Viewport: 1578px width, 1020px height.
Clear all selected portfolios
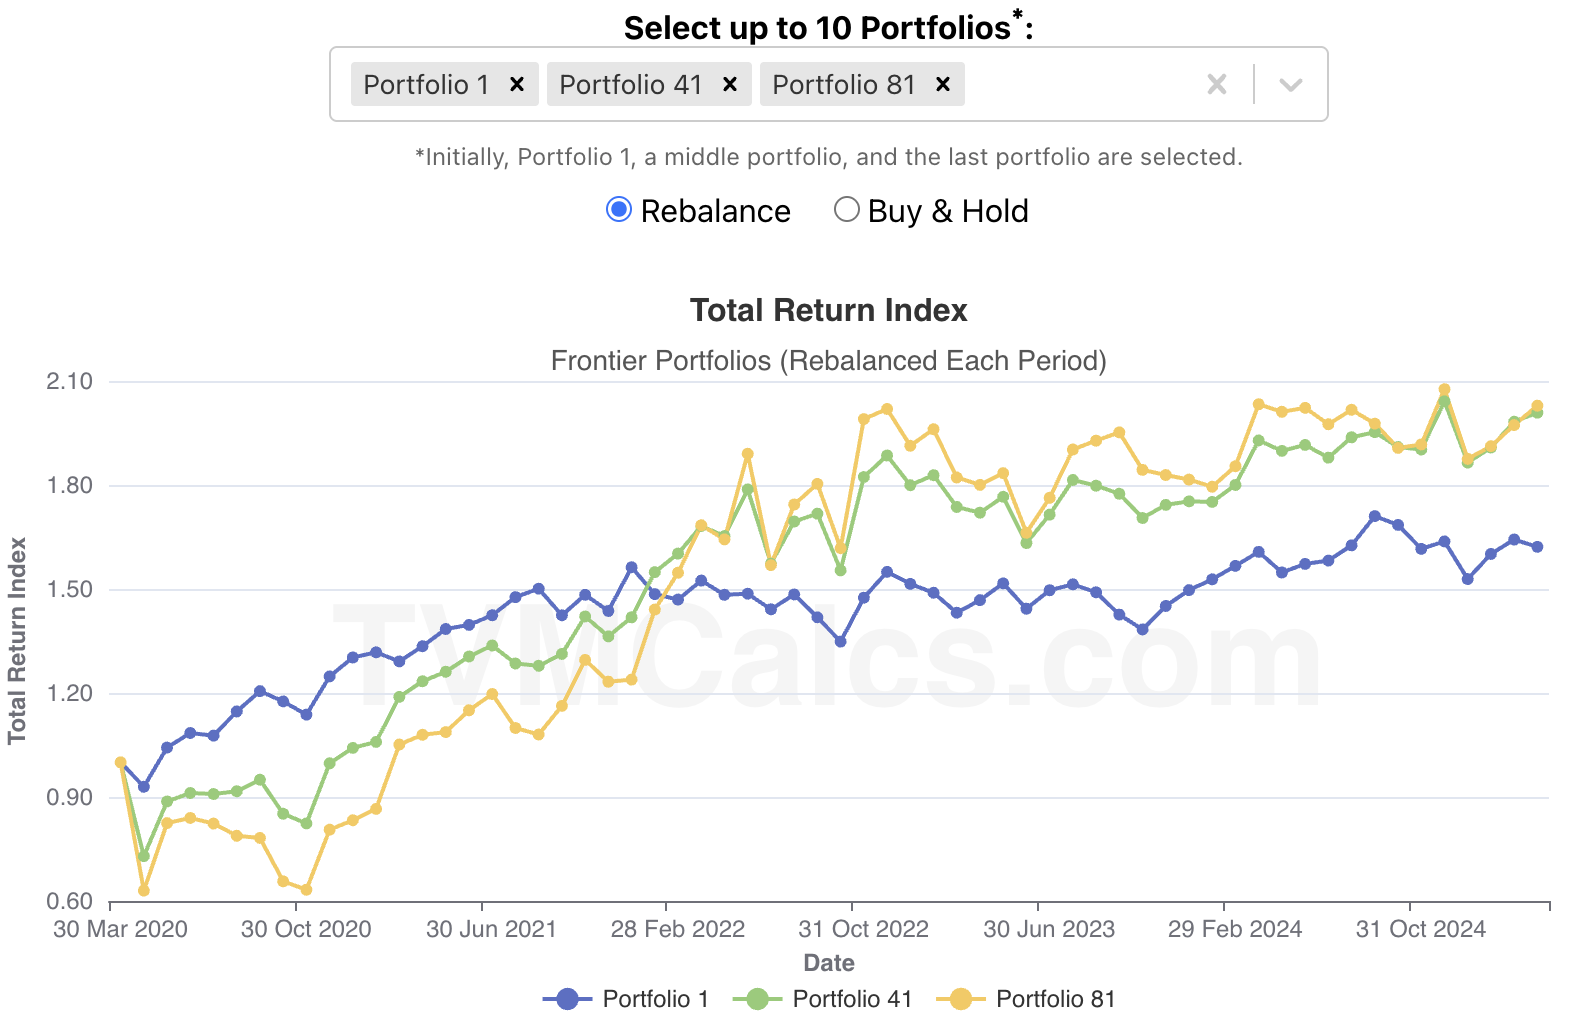click(1217, 84)
